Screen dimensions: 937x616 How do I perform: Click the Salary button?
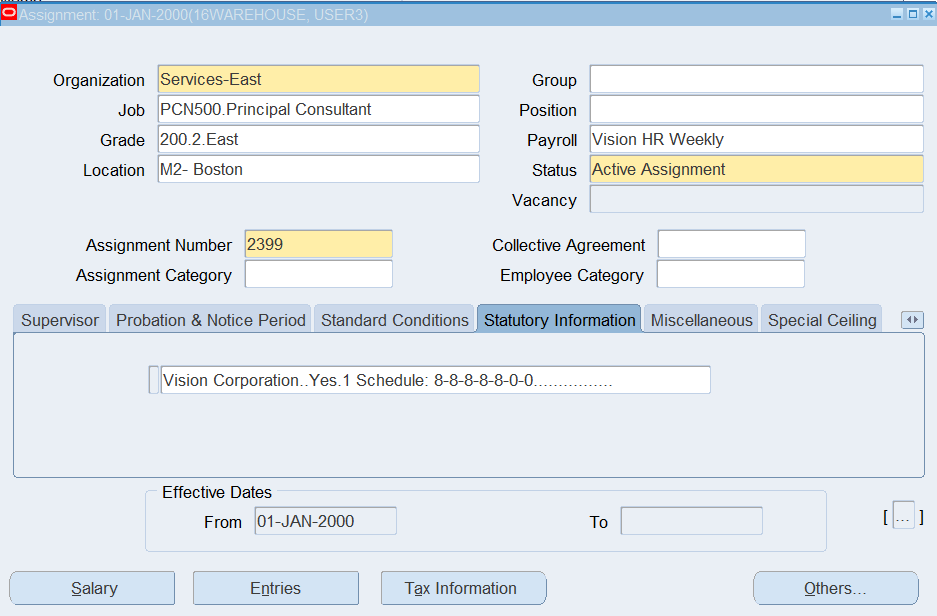coord(93,588)
